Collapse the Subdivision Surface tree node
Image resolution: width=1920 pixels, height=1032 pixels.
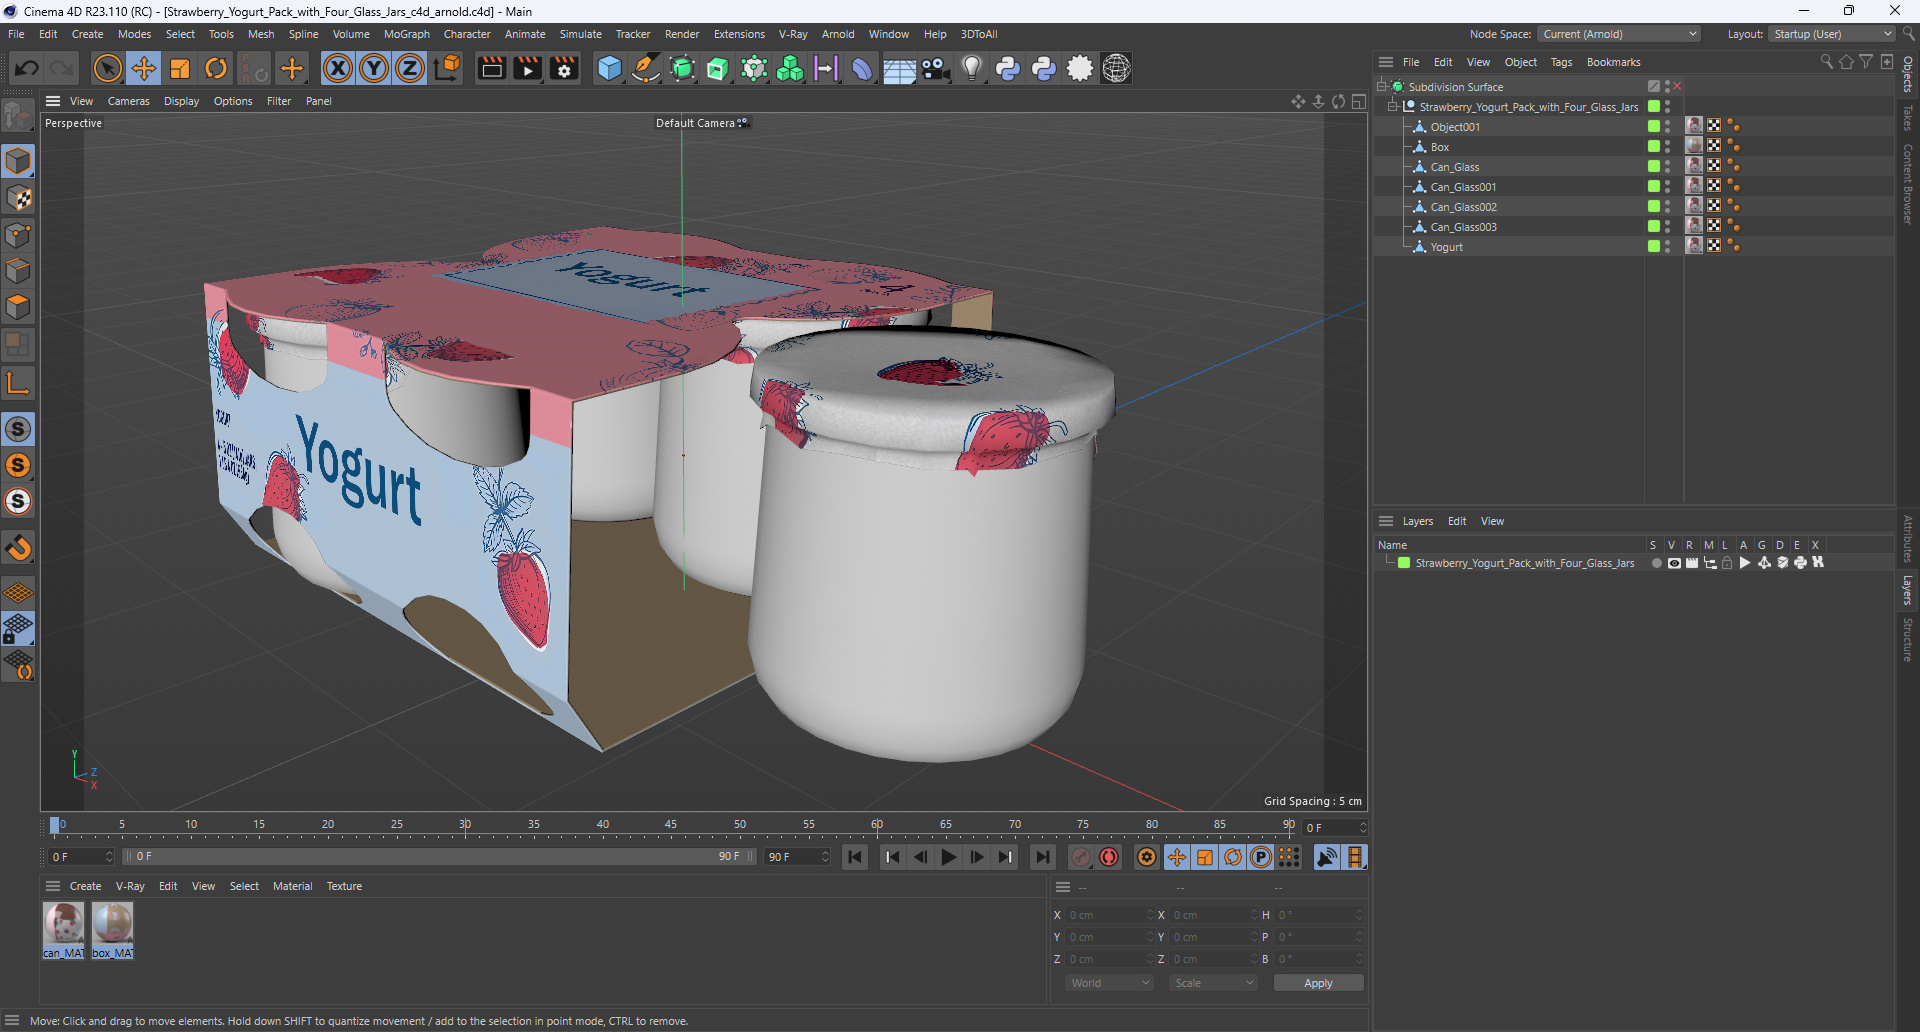[x=1381, y=87]
